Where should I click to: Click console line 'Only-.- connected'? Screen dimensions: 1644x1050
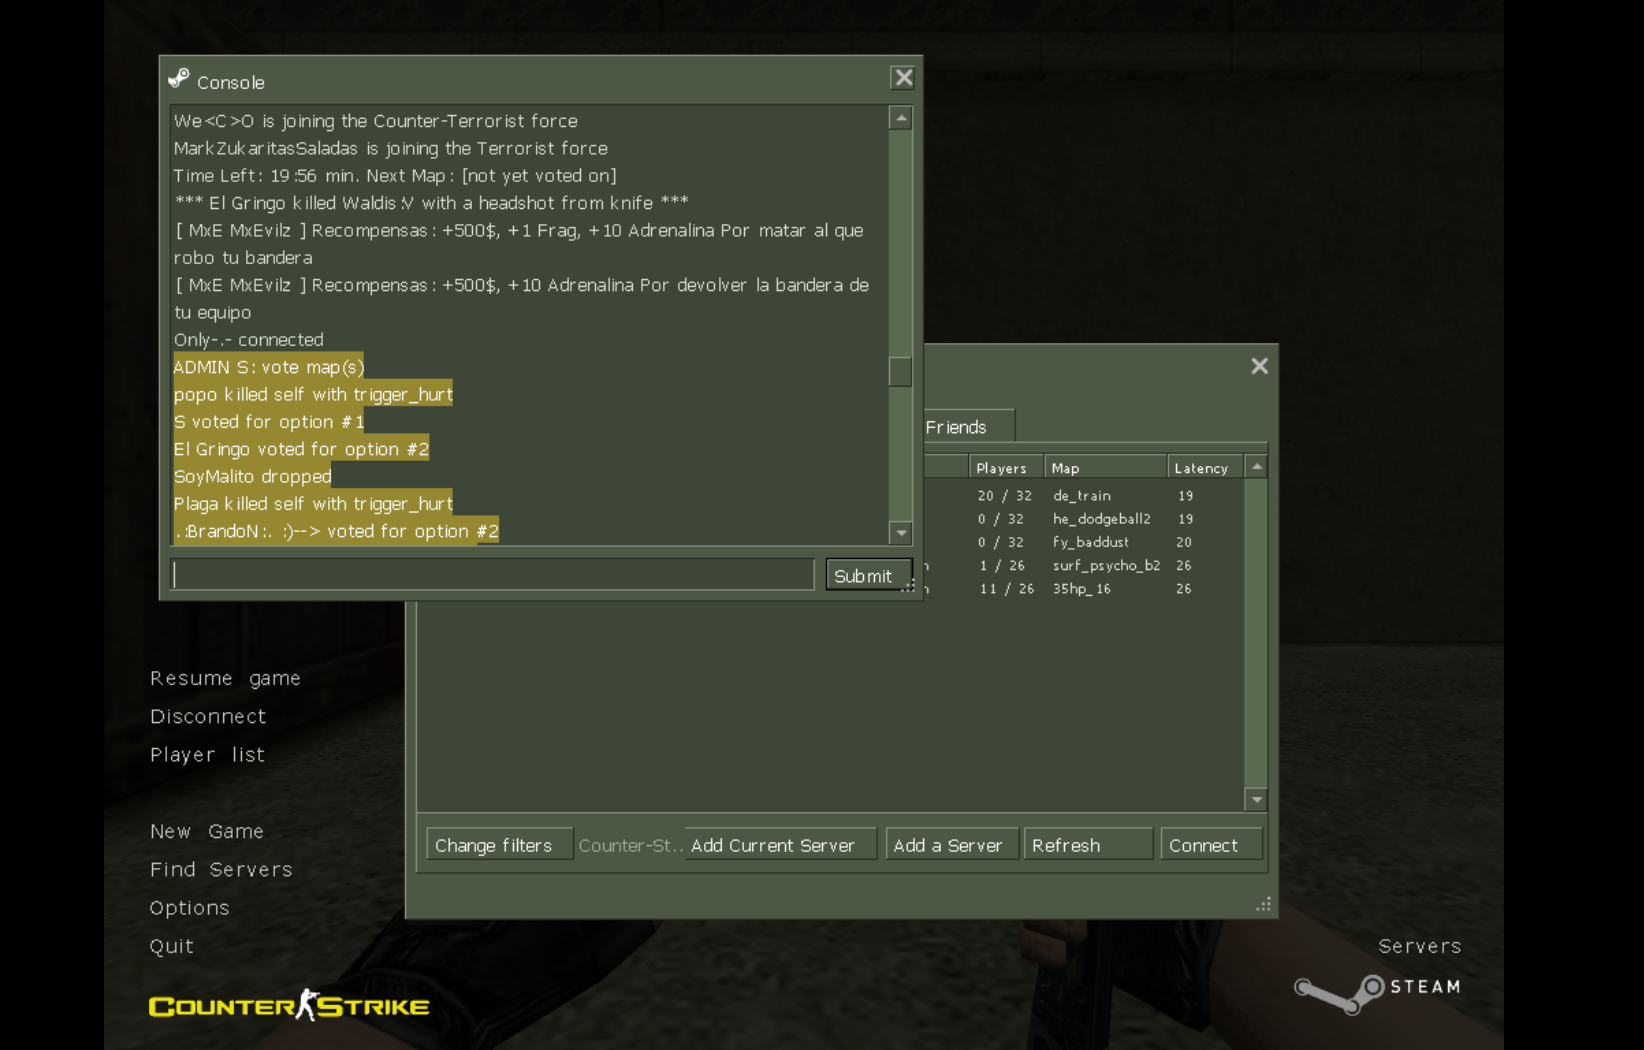click(x=249, y=340)
